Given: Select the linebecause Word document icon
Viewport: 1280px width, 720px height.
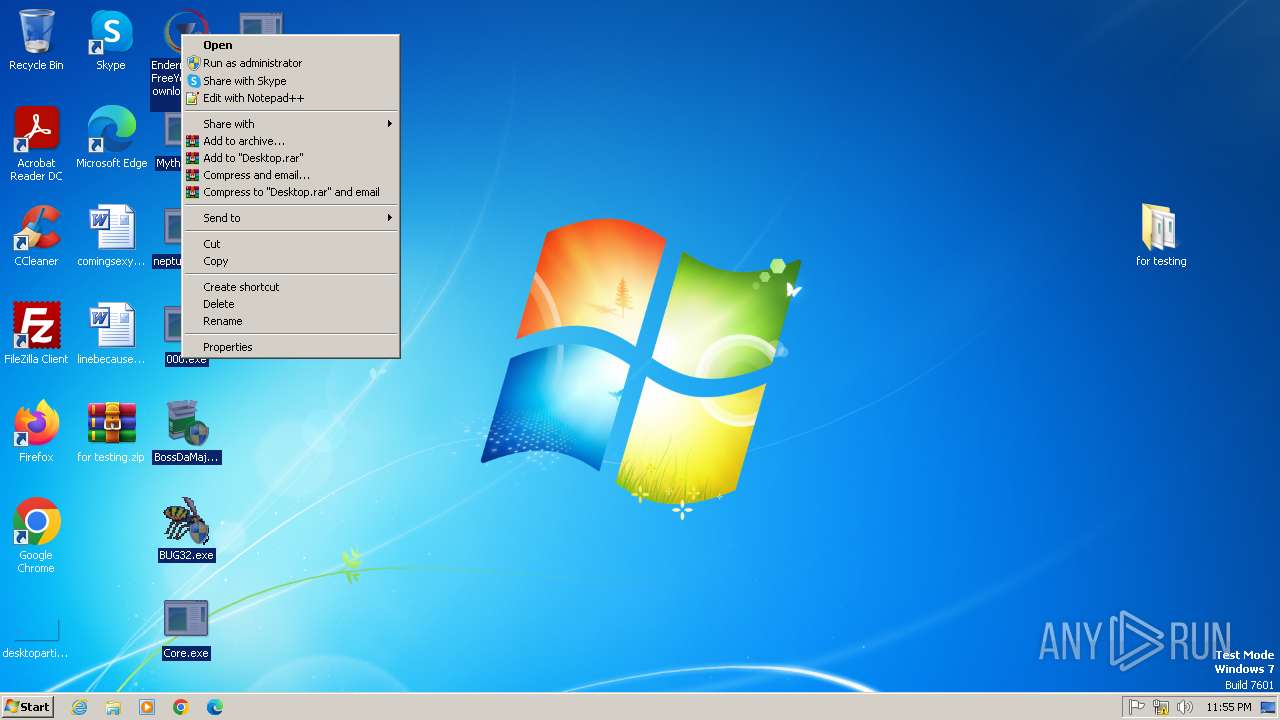Looking at the screenshot, I should 111,334.
